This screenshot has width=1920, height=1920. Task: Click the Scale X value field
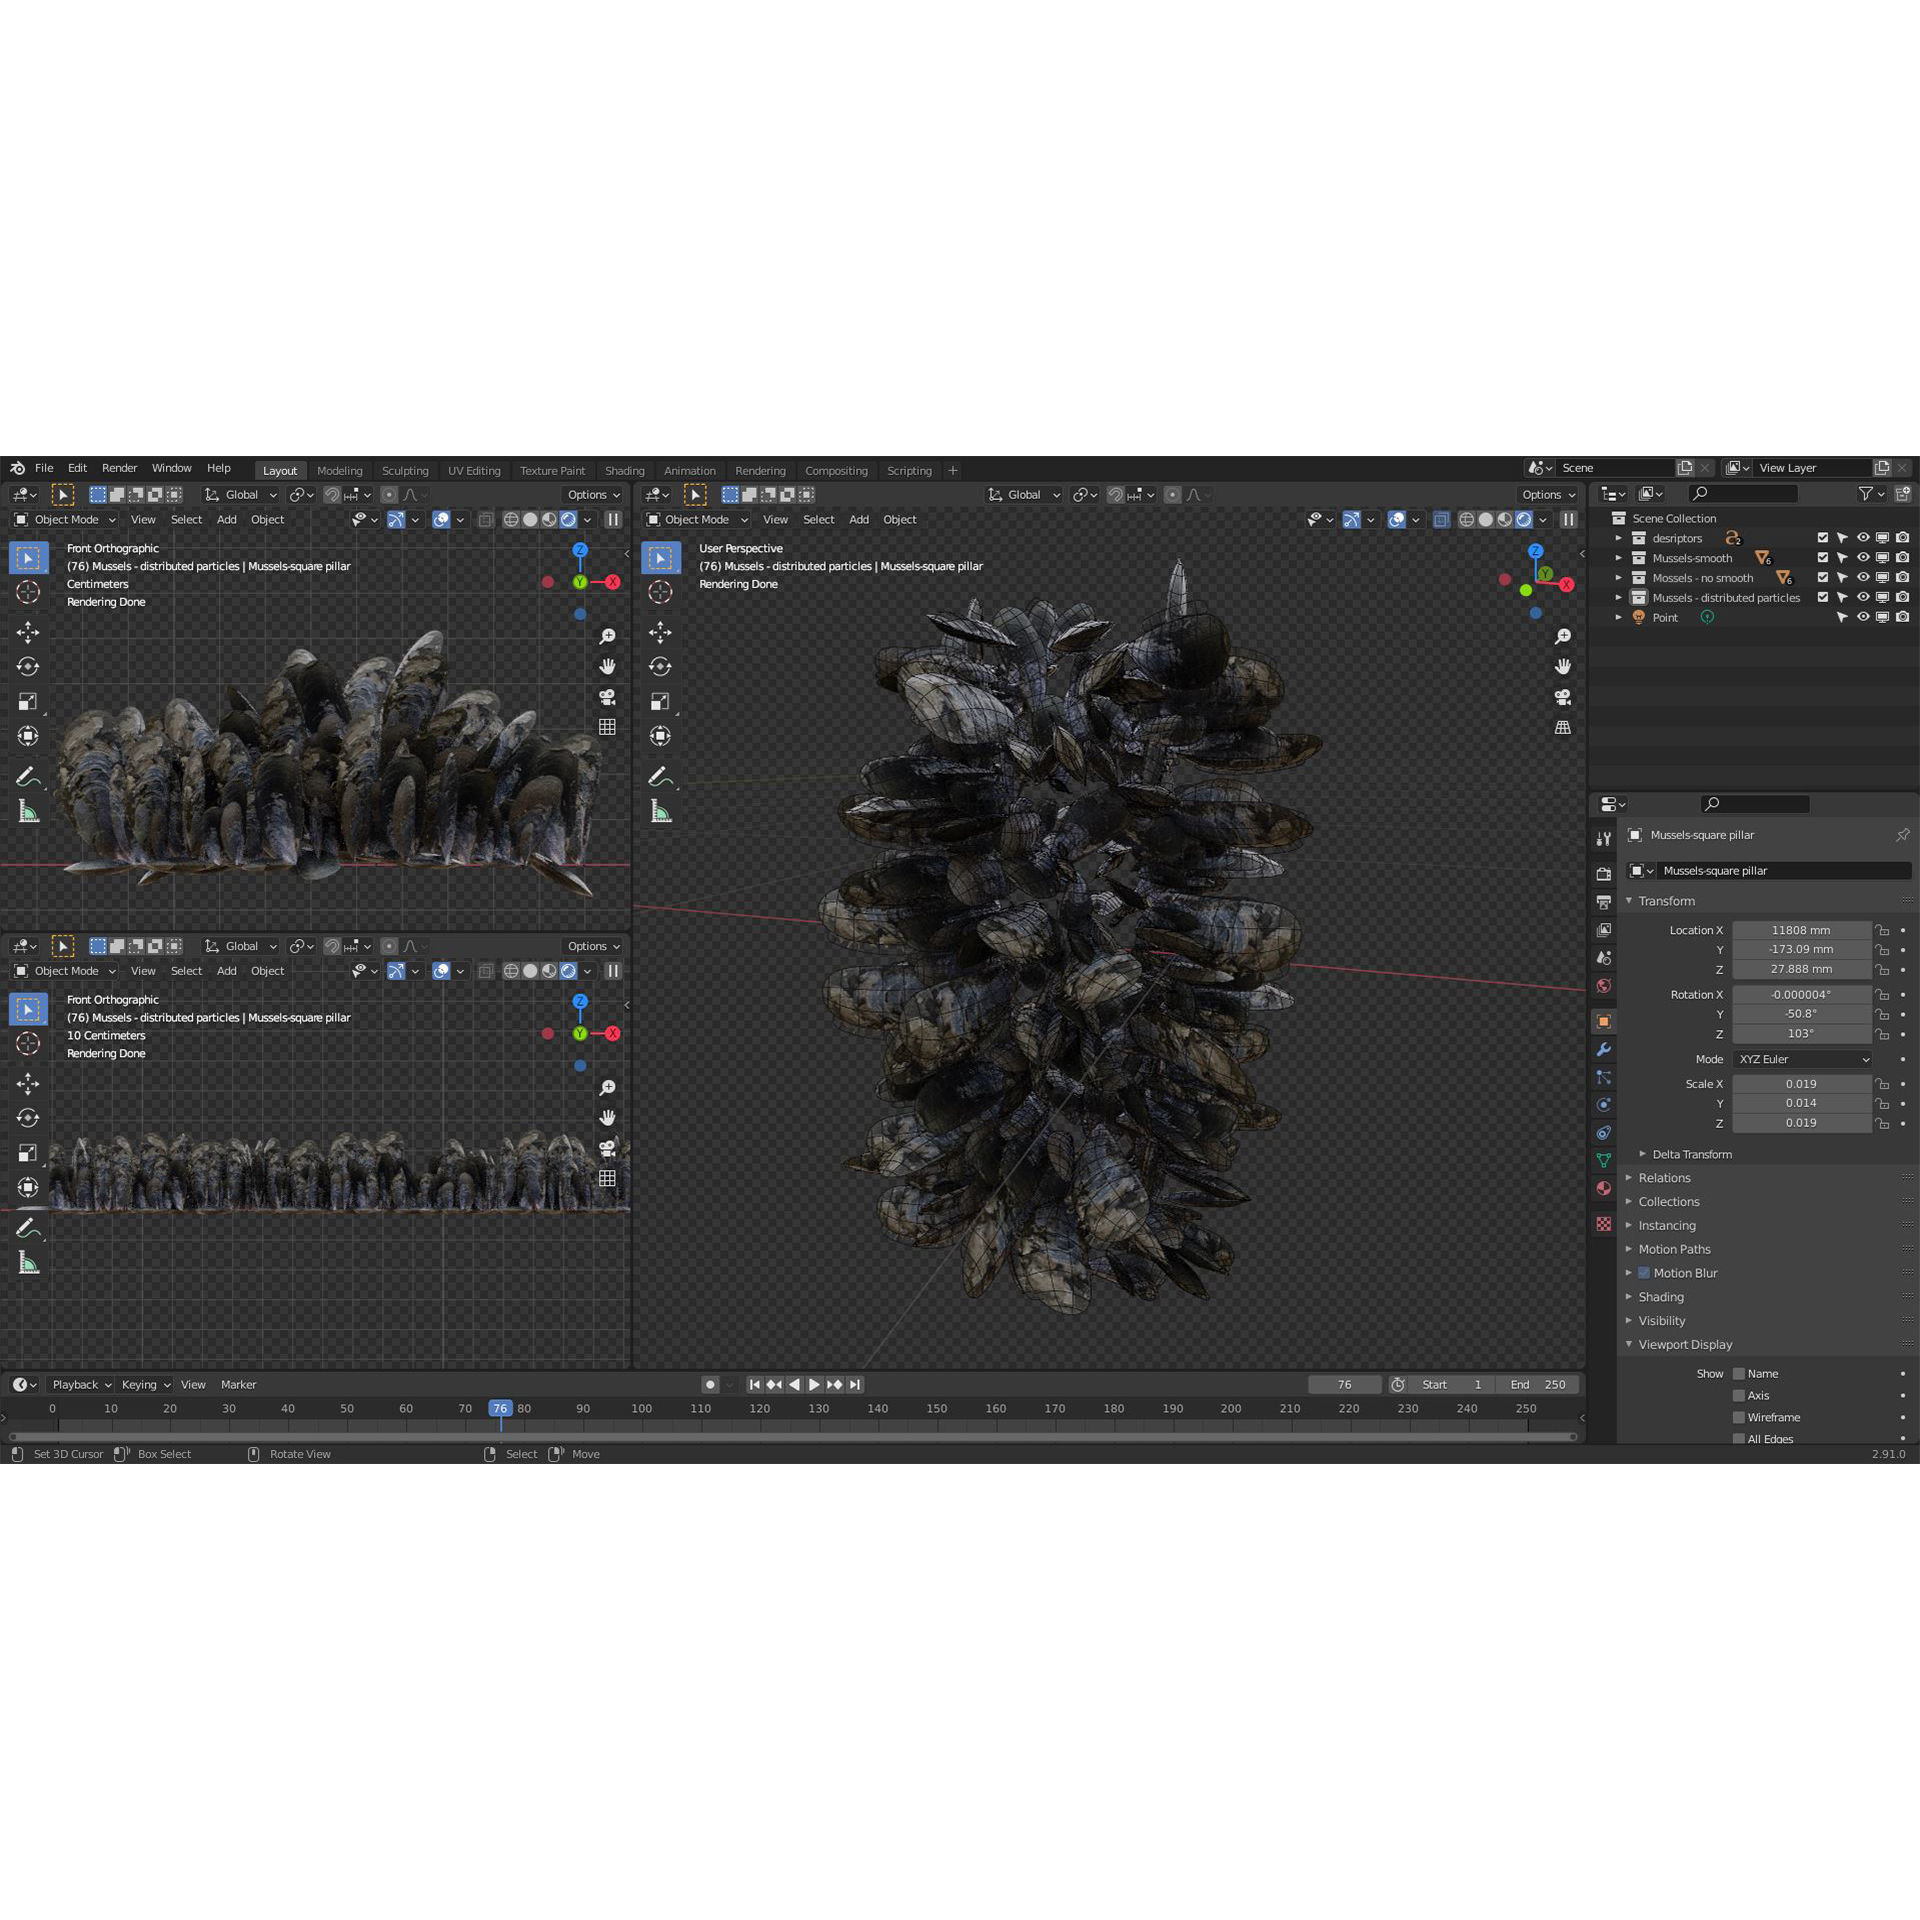(x=1800, y=1084)
